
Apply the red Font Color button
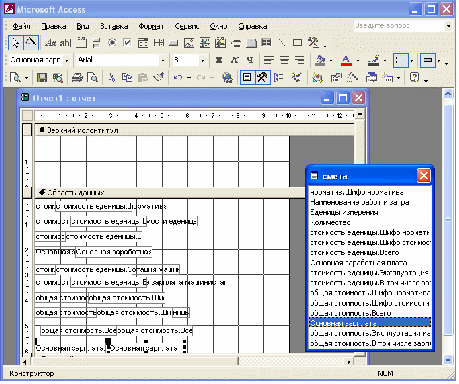[346, 60]
